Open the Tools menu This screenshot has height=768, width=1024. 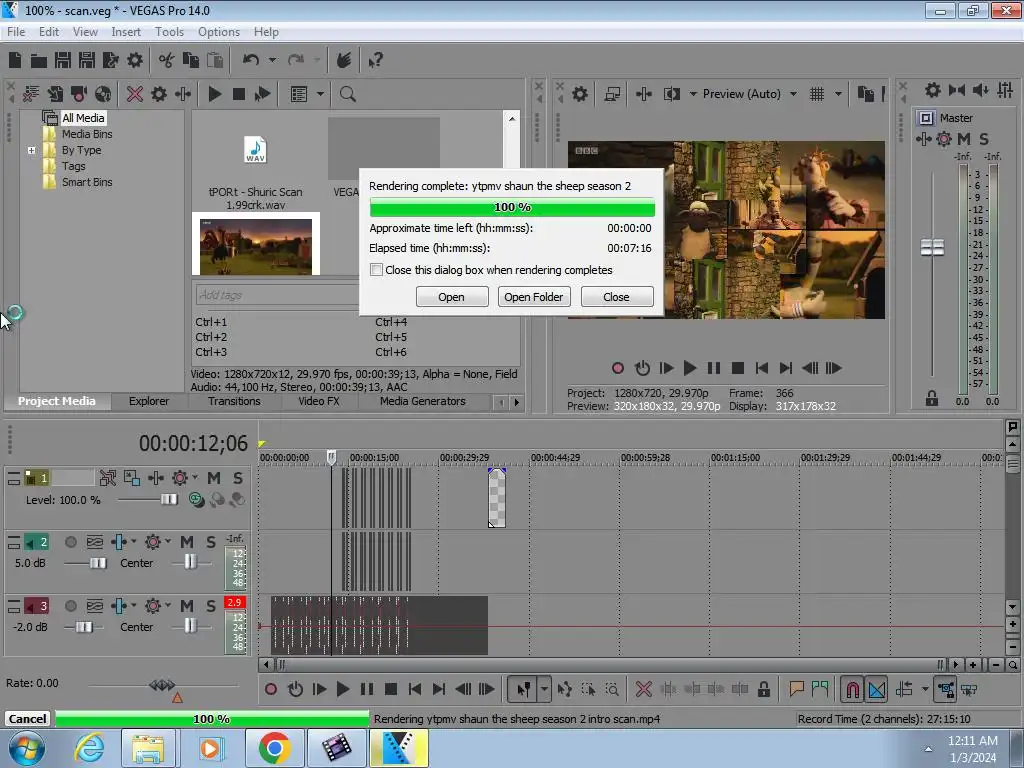[x=169, y=31]
